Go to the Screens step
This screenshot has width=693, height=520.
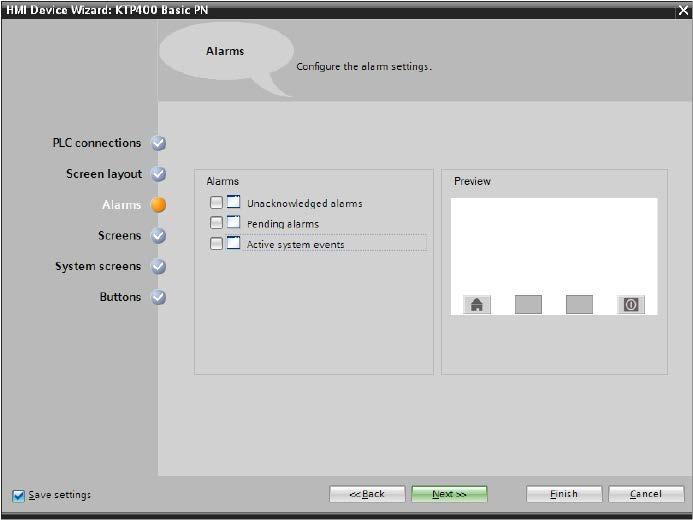[x=119, y=235]
